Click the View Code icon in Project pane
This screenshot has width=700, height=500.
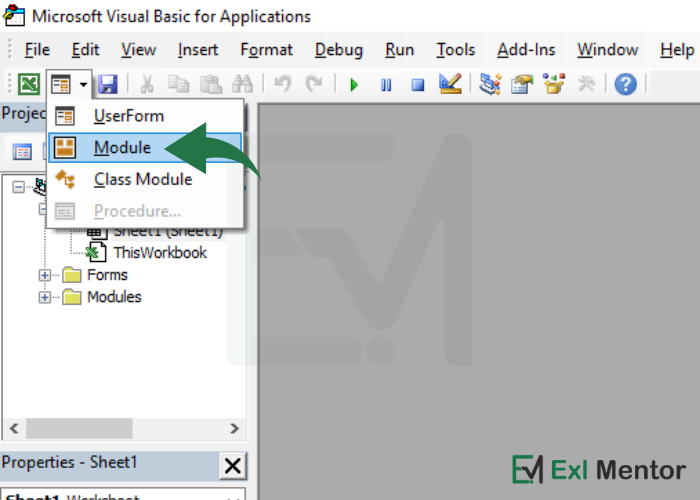[x=21, y=152]
